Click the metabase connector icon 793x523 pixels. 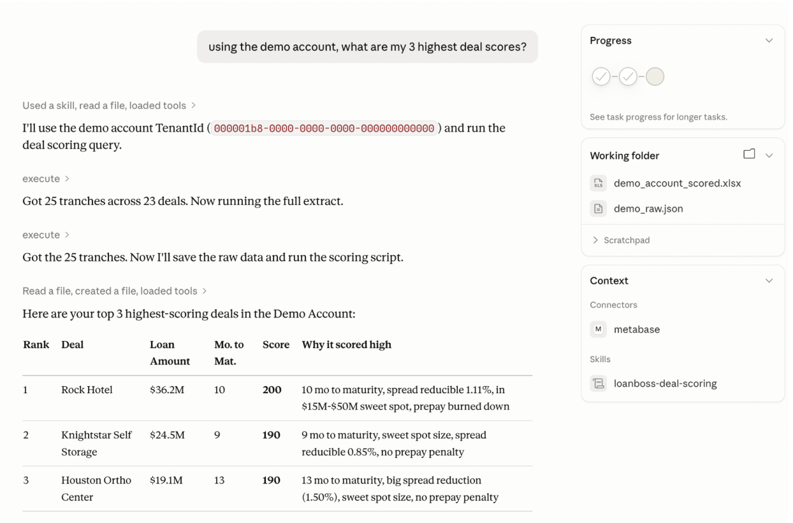click(x=598, y=329)
